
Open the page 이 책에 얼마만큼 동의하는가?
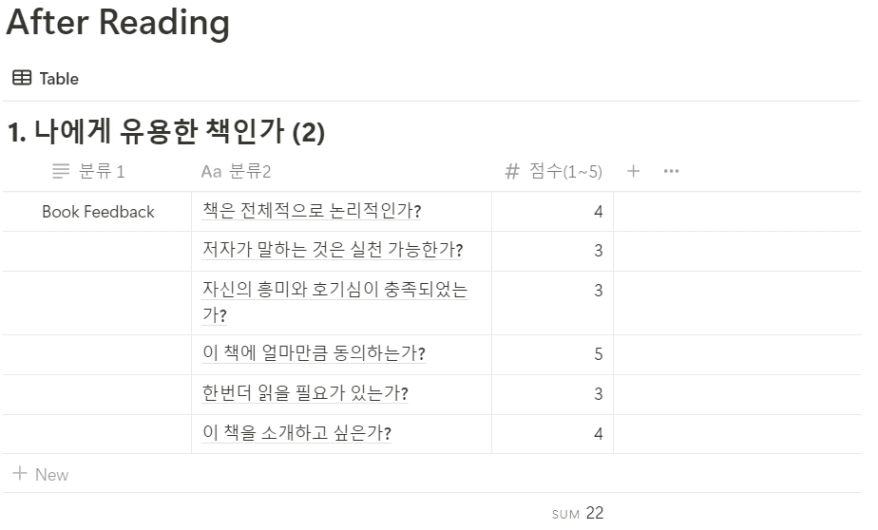pos(314,353)
